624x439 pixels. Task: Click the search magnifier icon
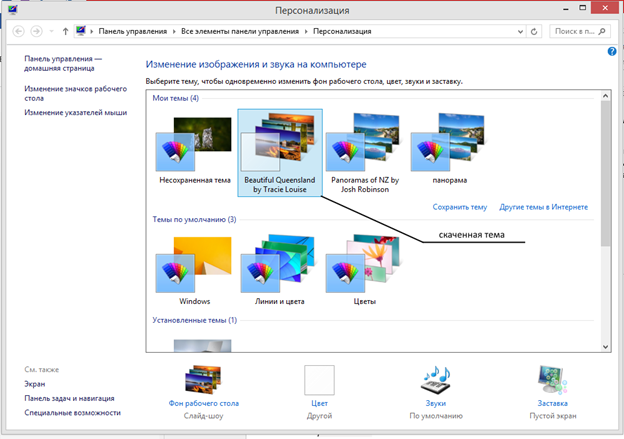pyautogui.click(x=602, y=31)
